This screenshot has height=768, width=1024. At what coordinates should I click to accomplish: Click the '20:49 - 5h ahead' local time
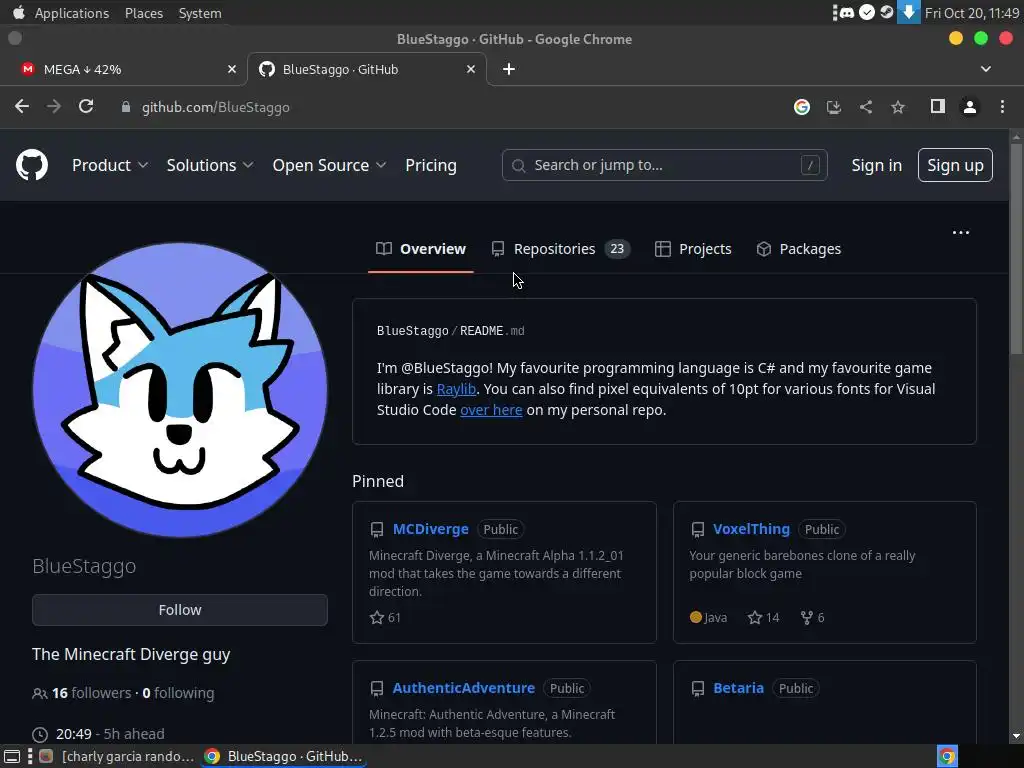tap(98, 734)
